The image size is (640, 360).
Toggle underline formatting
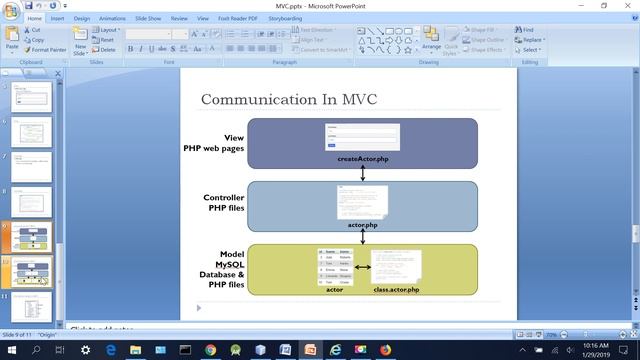(x=151, y=49)
